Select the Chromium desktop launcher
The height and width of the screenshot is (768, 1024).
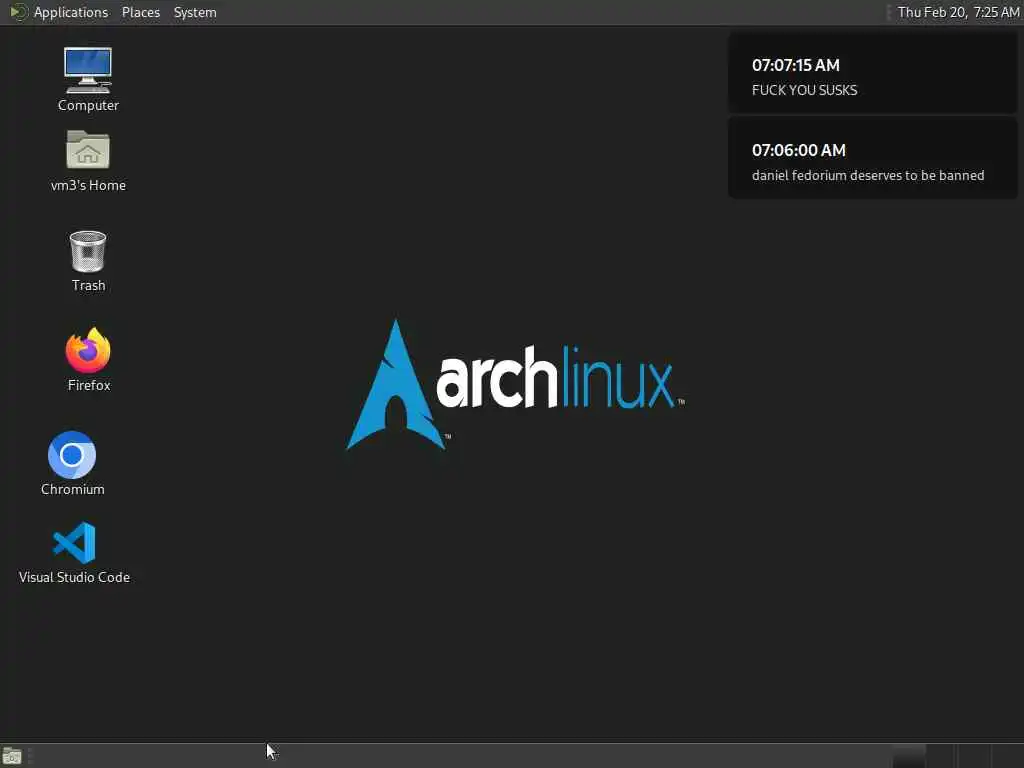72,463
